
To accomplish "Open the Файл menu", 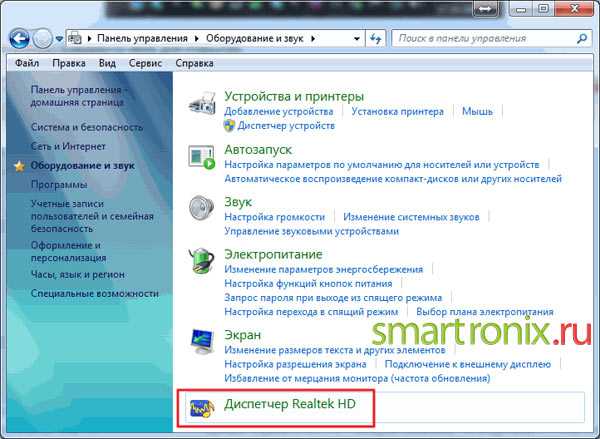I will [27, 63].
